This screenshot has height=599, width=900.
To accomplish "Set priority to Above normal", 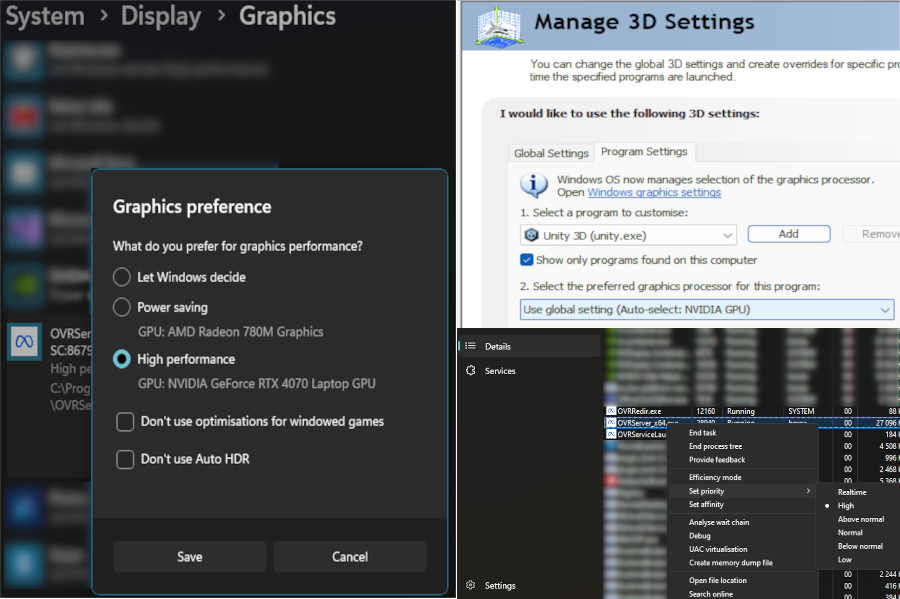I will point(860,519).
